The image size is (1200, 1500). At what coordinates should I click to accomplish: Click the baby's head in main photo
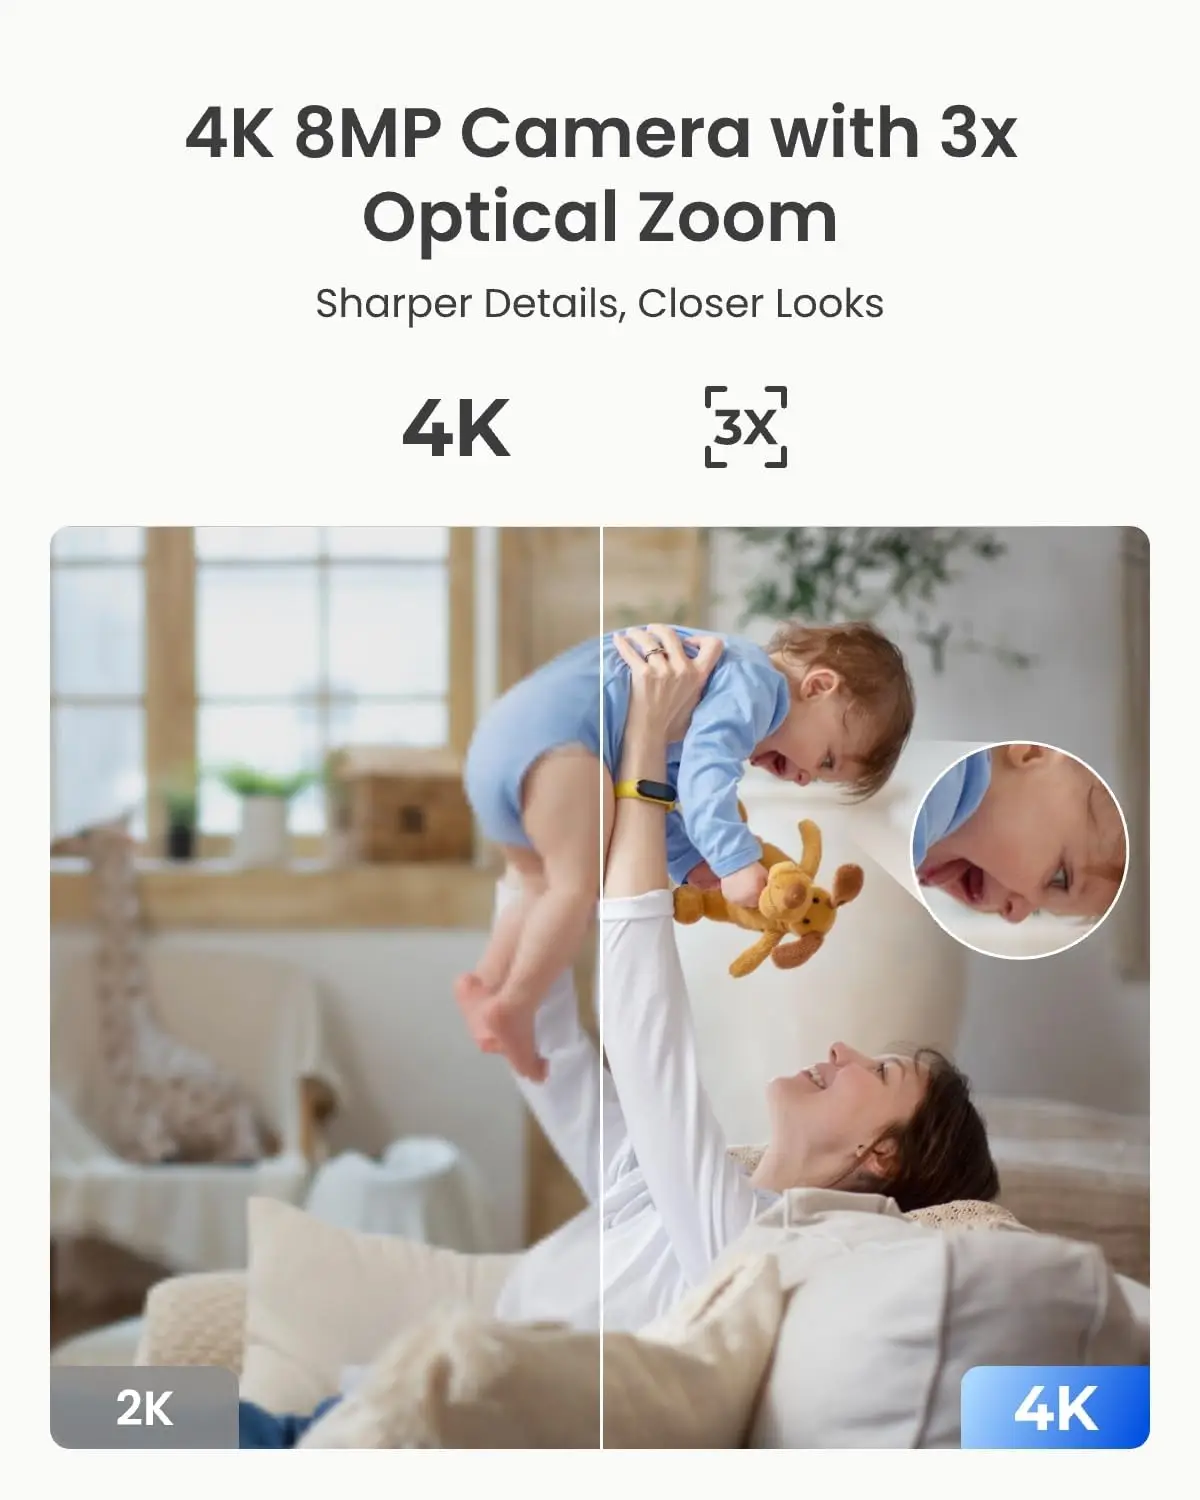tap(838, 700)
